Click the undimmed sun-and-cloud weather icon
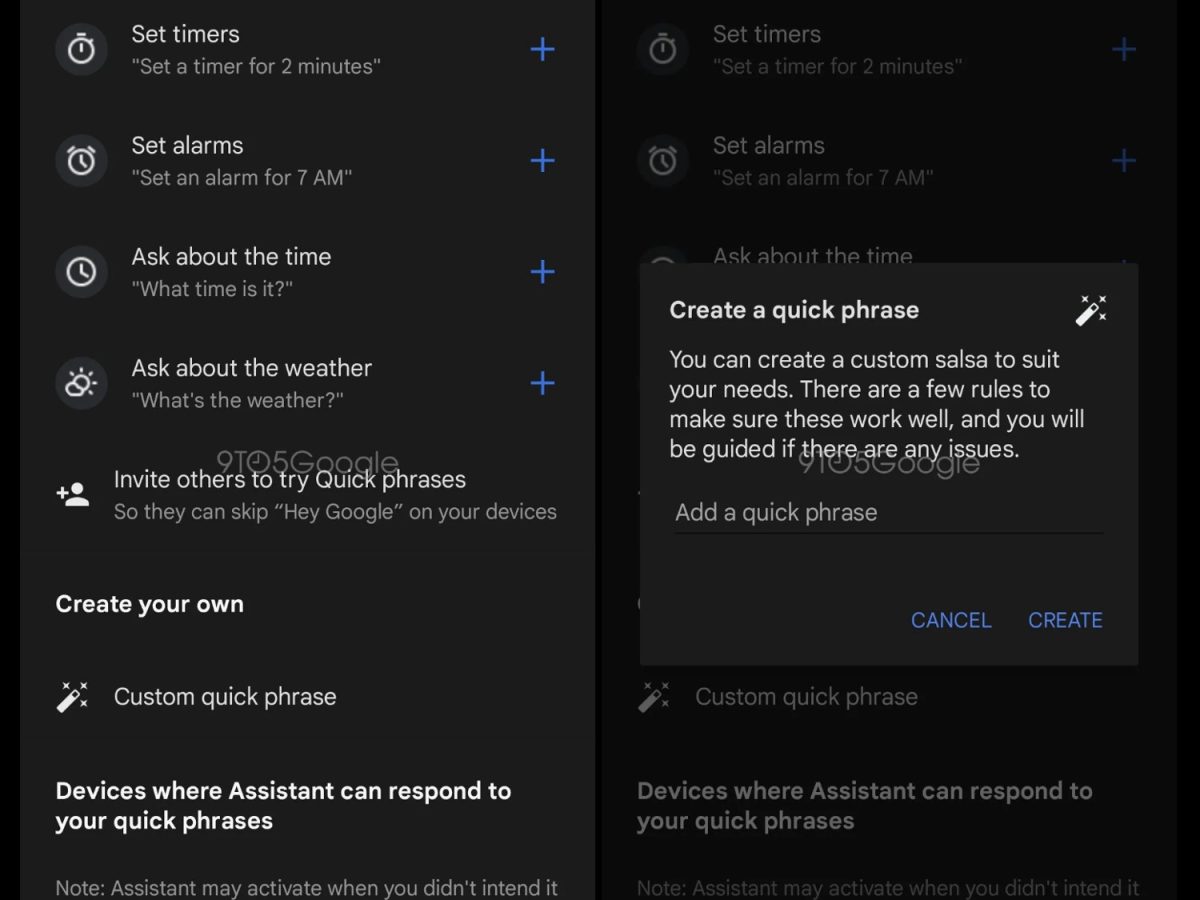The height and width of the screenshot is (900, 1200). pos(81,383)
